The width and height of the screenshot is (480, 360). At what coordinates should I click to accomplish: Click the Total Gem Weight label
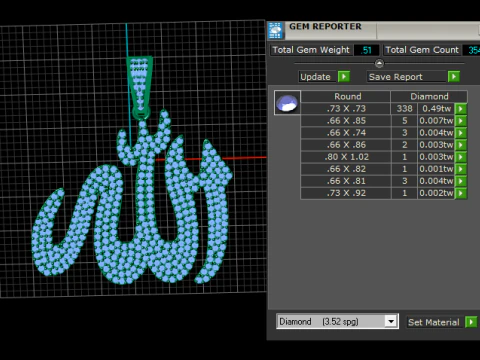(x=311, y=50)
